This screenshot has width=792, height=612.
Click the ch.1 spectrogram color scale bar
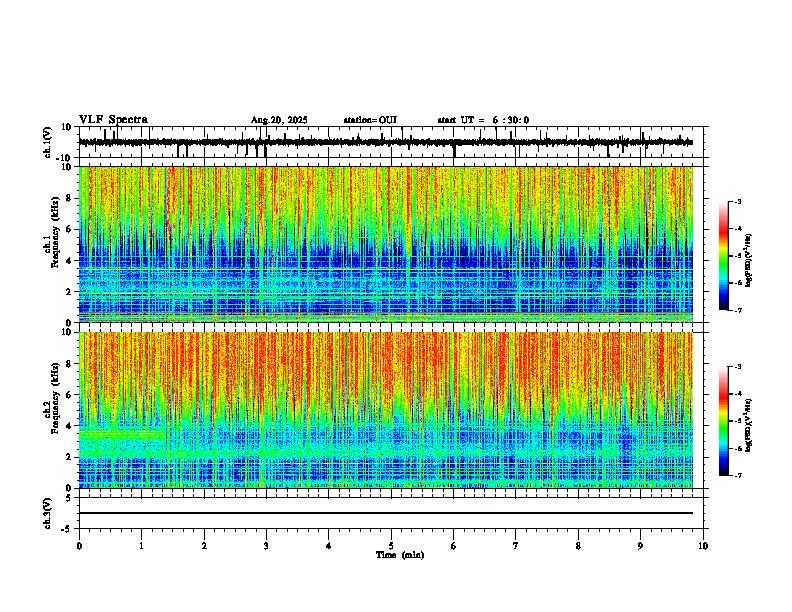tap(724, 256)
